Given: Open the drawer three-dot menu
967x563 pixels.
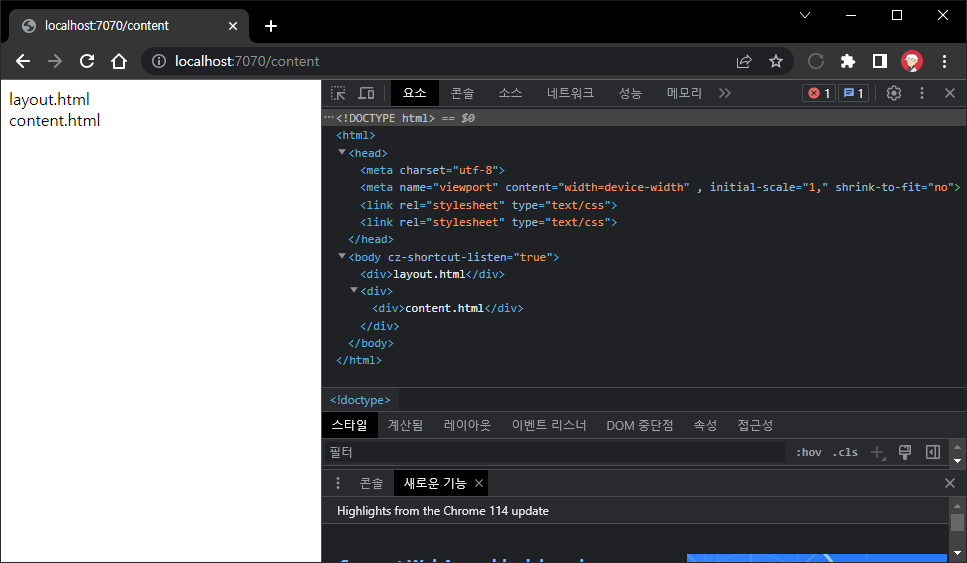Looking at the screenshot, I should (337, 483).
